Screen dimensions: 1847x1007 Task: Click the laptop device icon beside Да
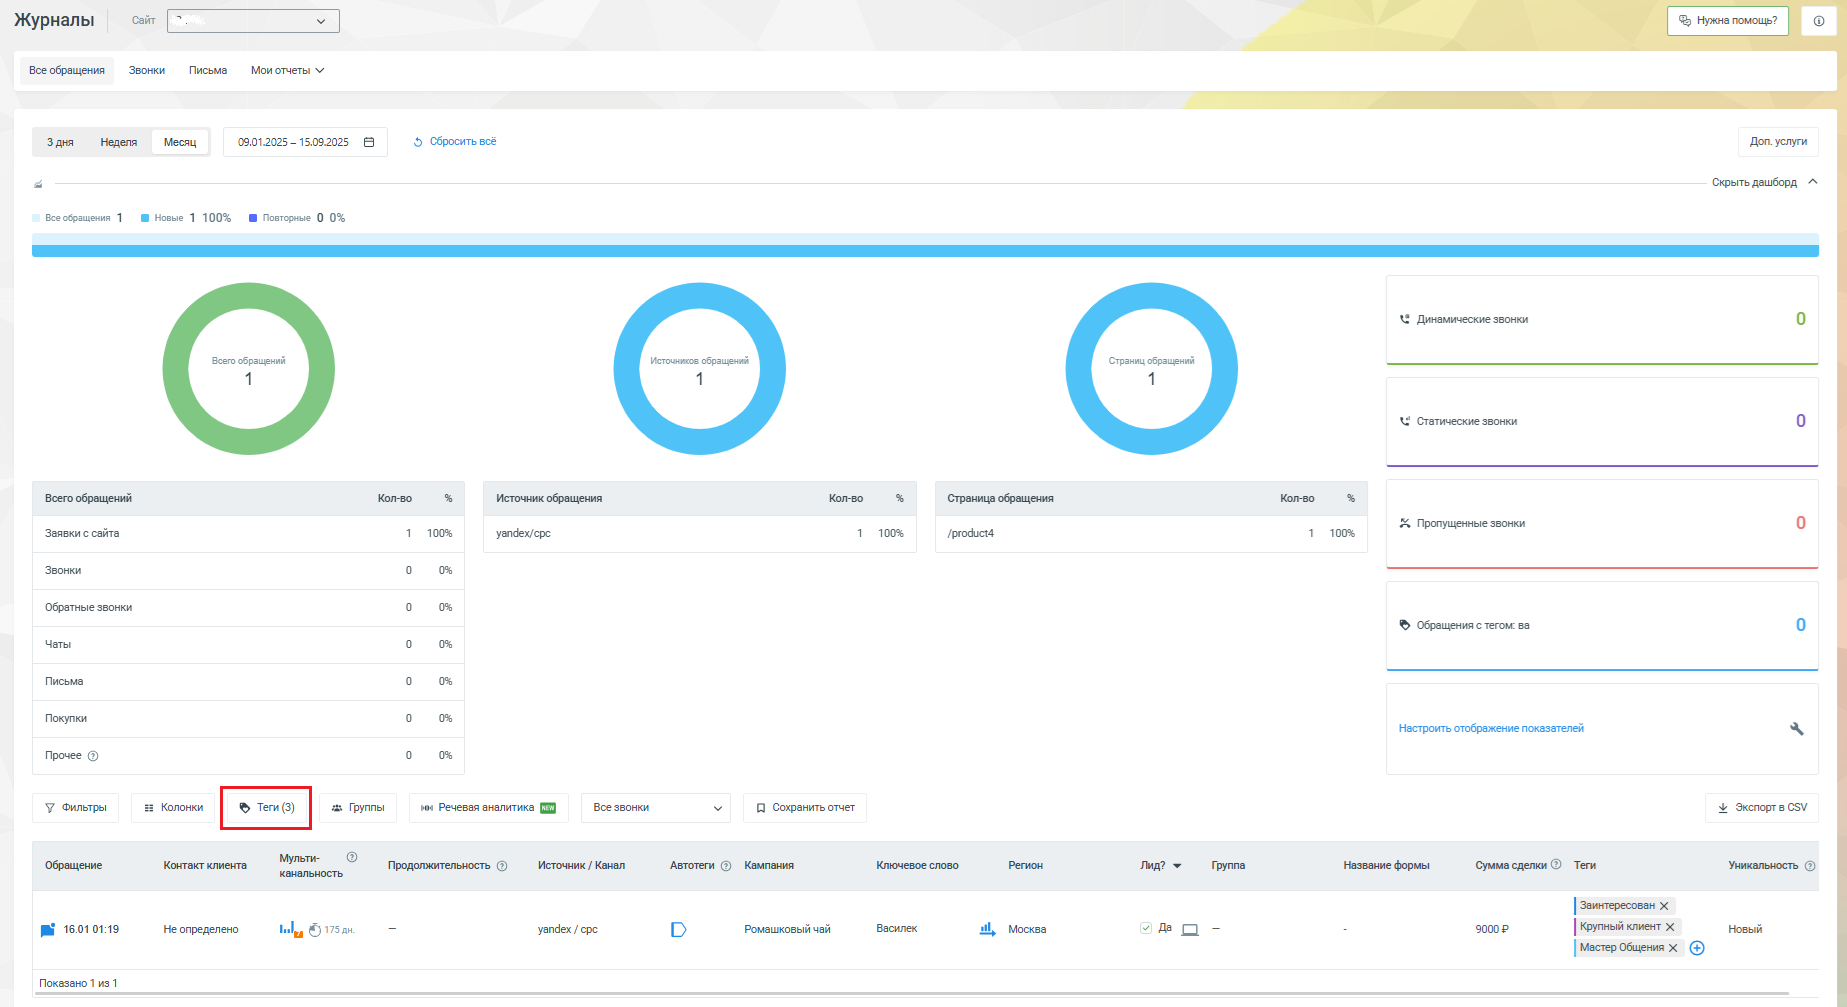click(x=1190, y=930)
